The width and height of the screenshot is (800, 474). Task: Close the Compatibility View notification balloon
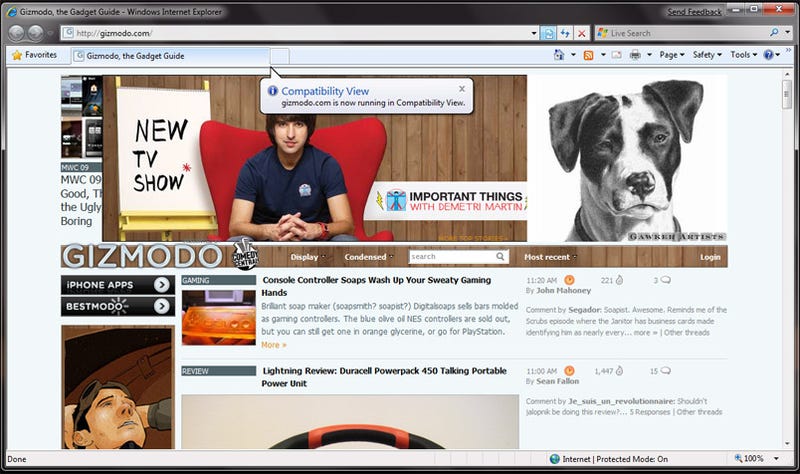[462, 89]
